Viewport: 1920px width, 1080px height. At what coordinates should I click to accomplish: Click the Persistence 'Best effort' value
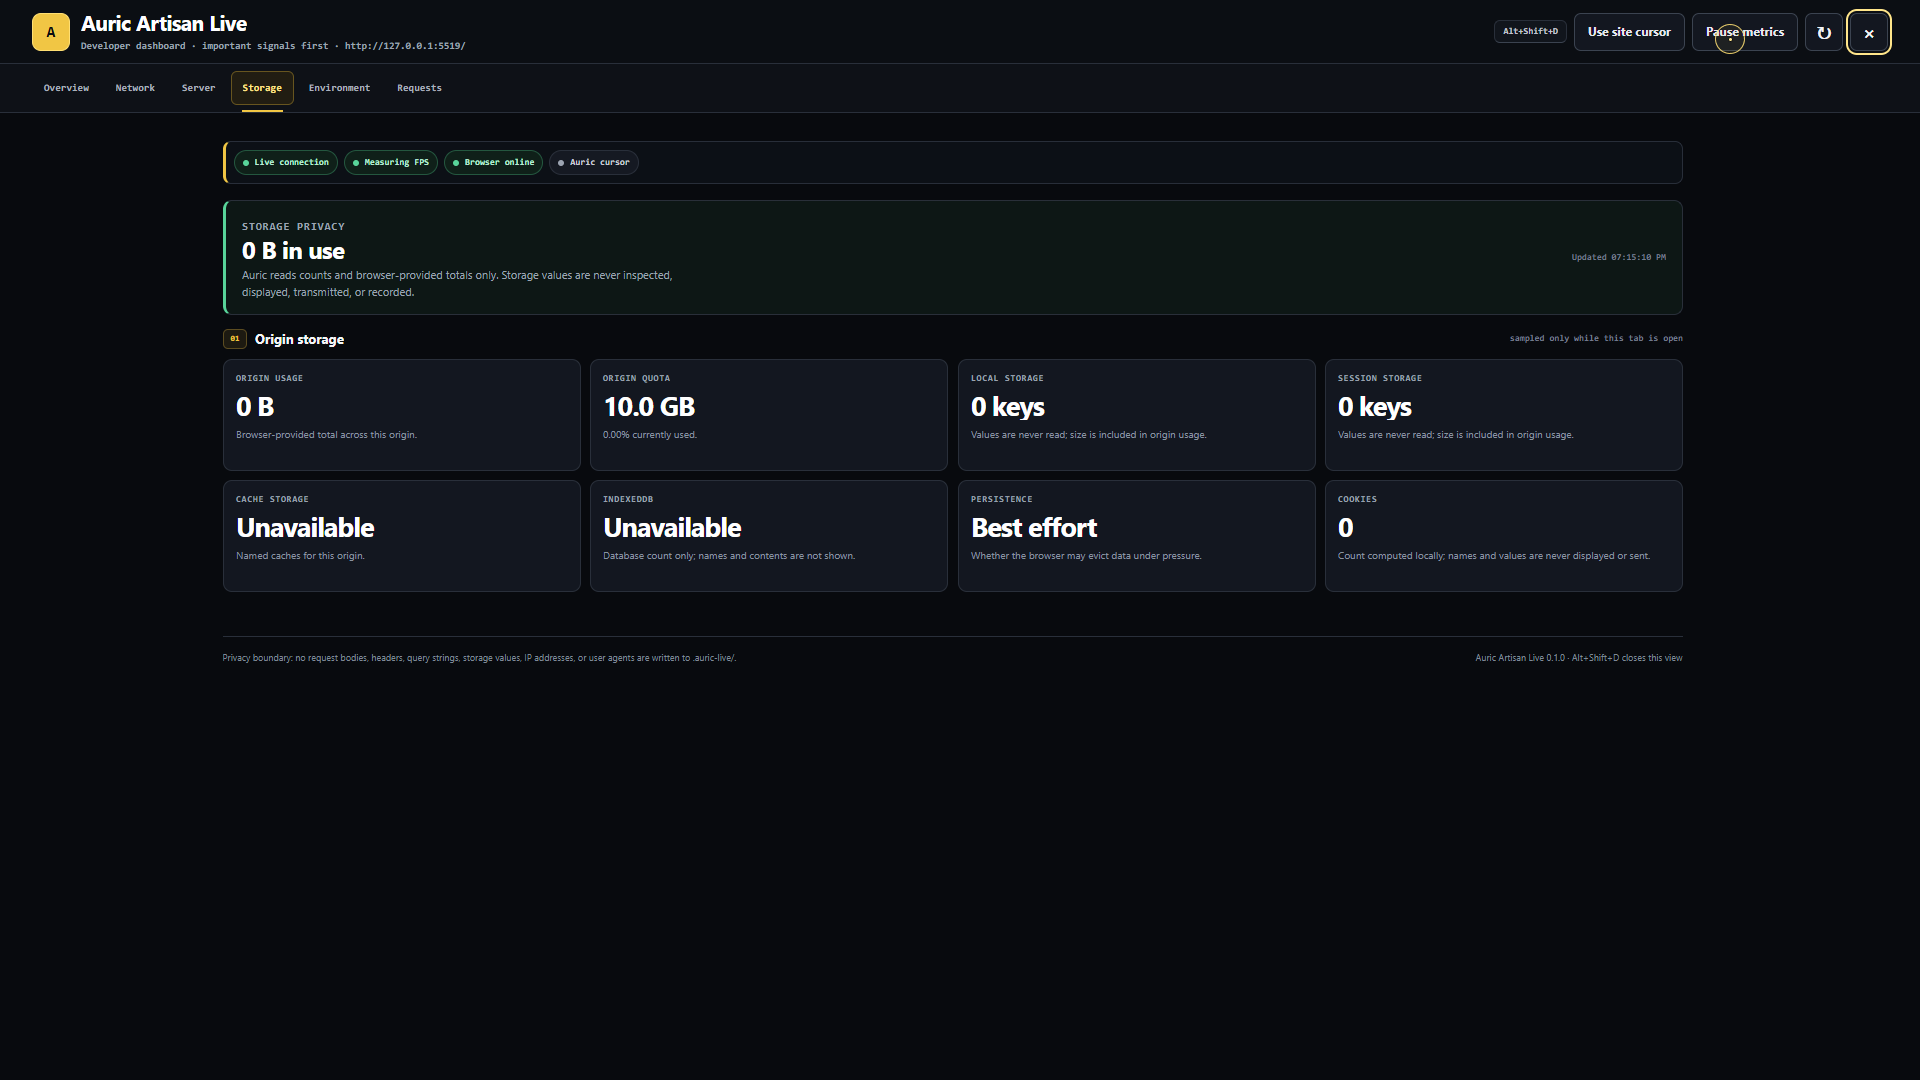[1034, 528]
